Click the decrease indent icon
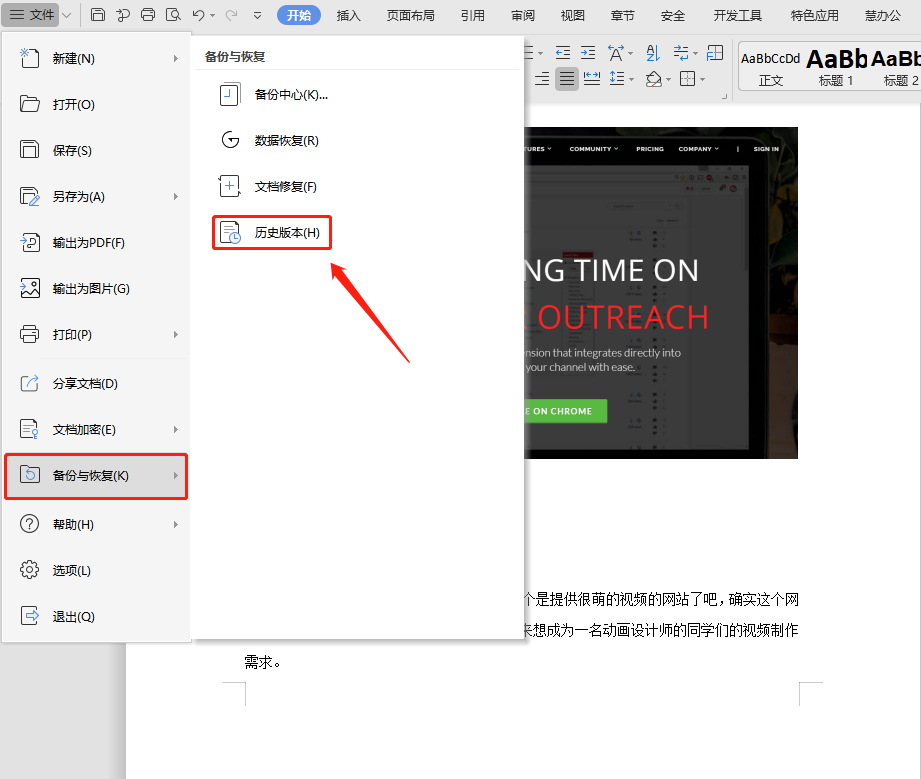Viewport: 921px width, 779px height. click(563, 53)
